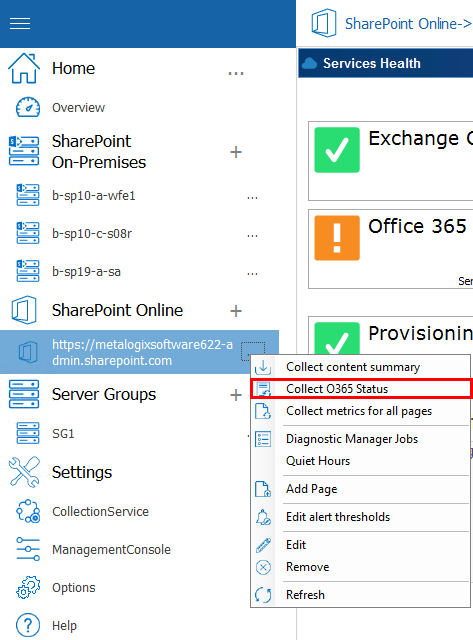The height and width of the screenshot is (640, 473).
Task: Click the CollectionService icon
Action: (28, 511)
